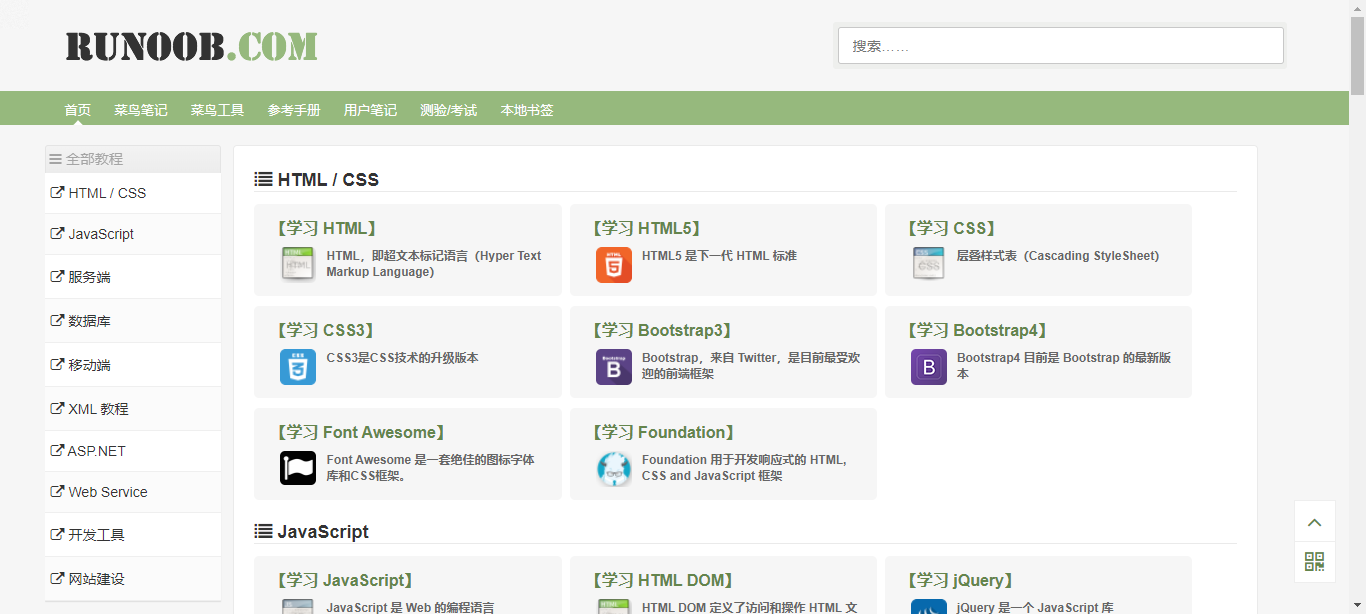Click the QR code icon button
This screenshot has width=1366, height=614.
[x=1315, y=562]
